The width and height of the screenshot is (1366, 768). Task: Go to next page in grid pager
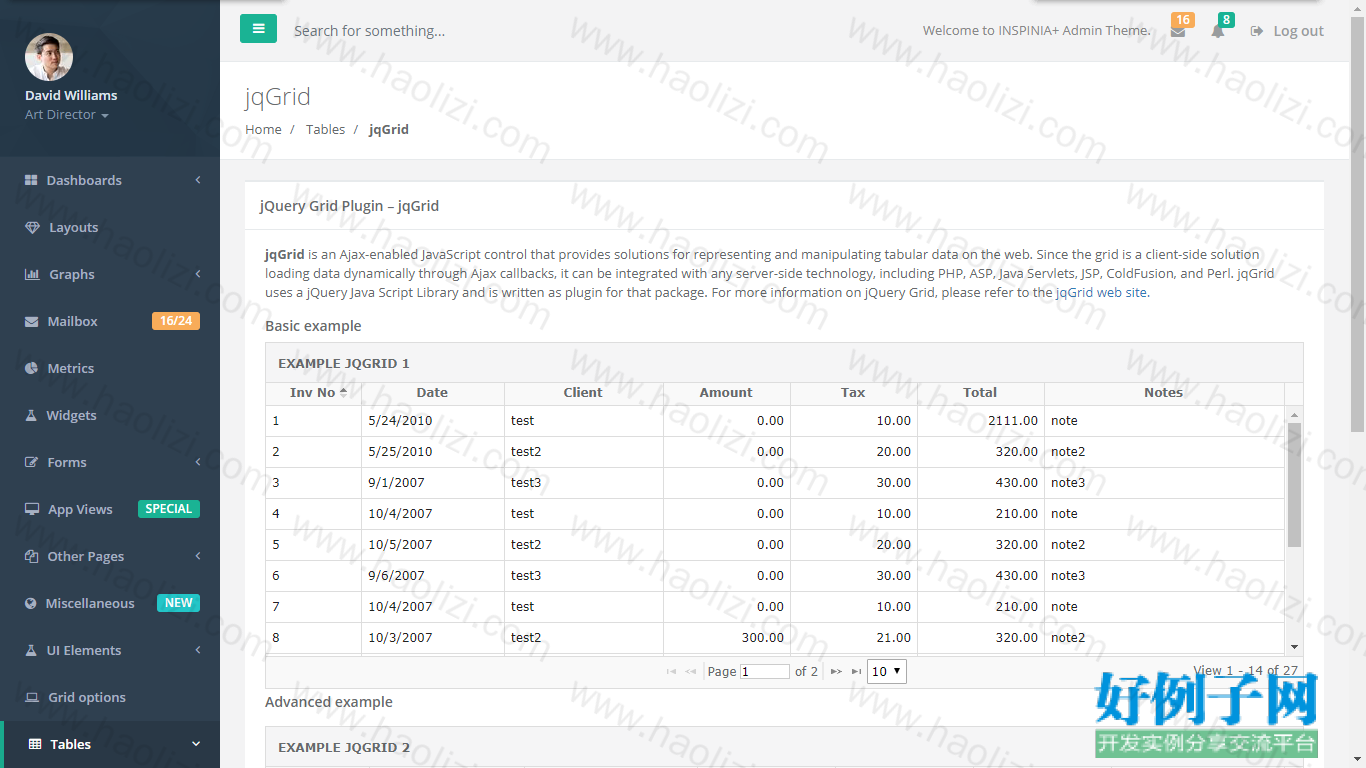pyautogui.click(x=836, y=672)
